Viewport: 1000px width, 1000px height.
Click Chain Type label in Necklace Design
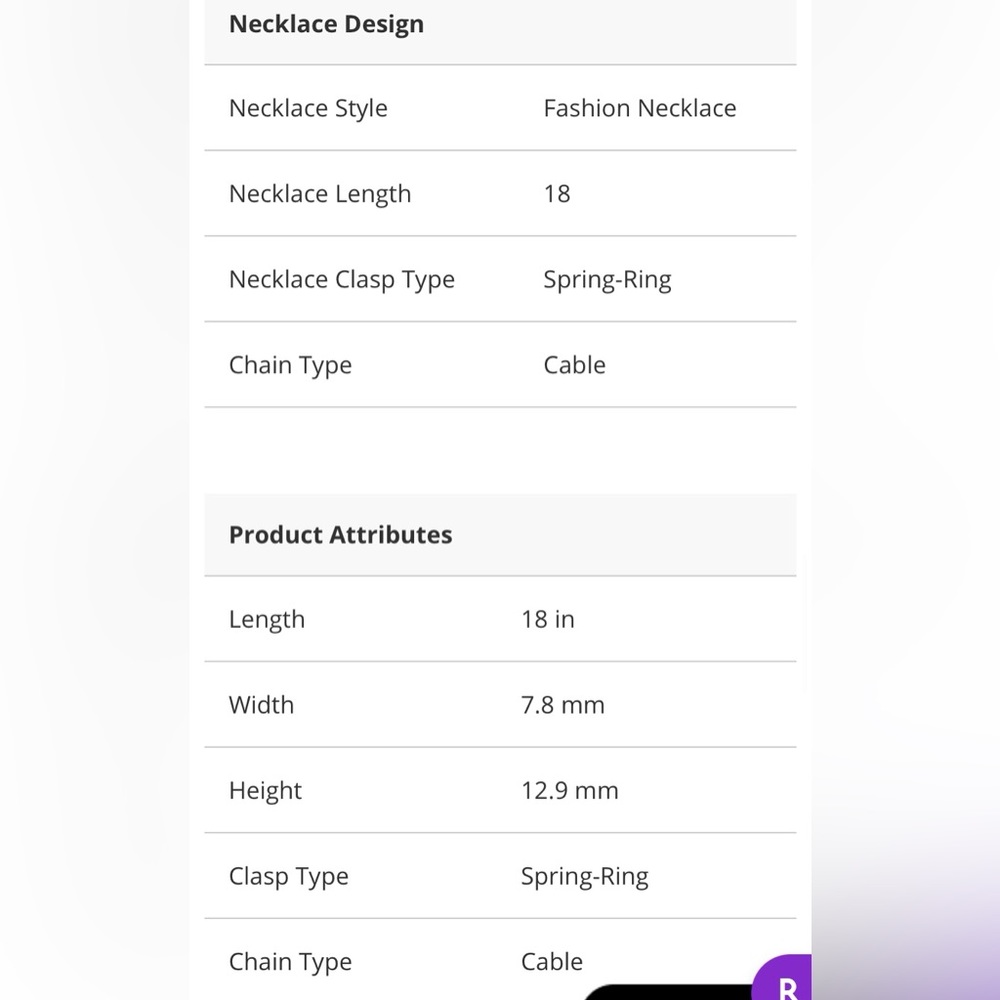click(x=290, y=365)
